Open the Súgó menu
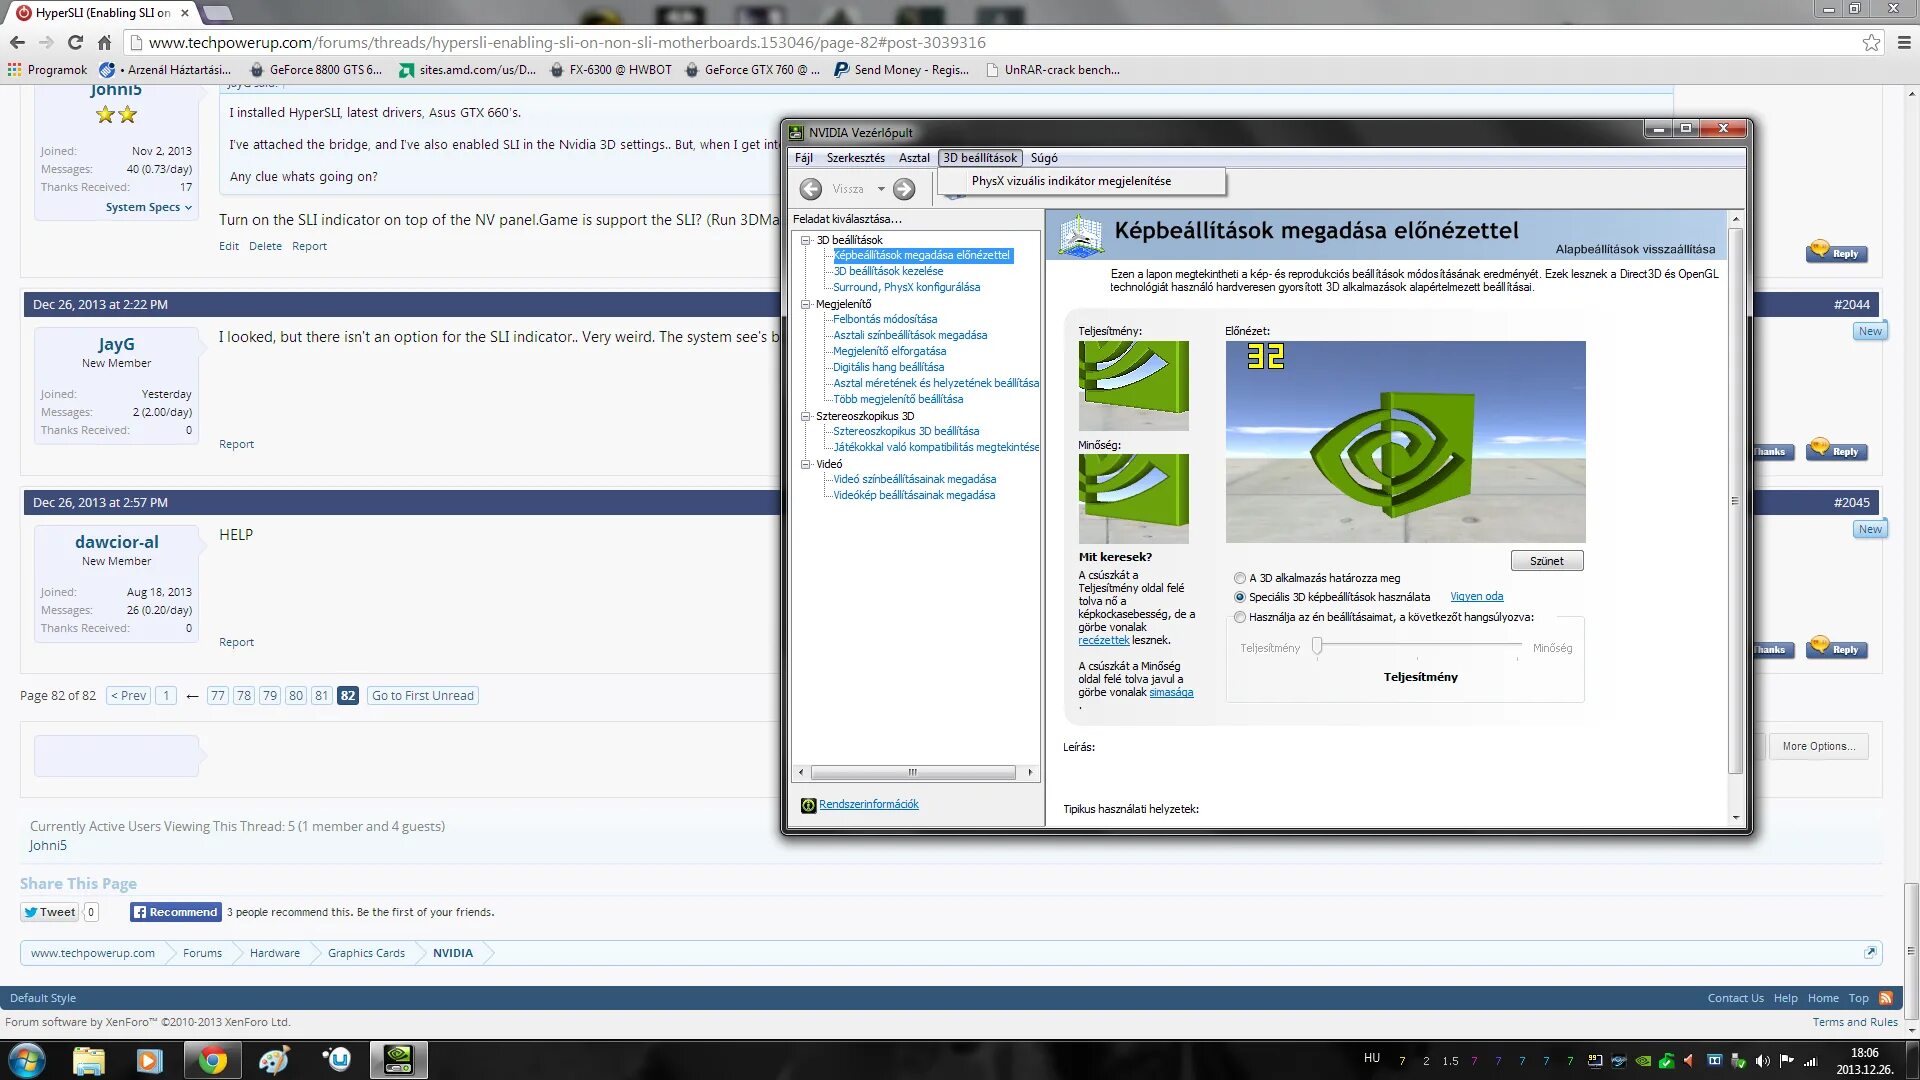The image size is (1920, 1080). [x=1043, y=158]
